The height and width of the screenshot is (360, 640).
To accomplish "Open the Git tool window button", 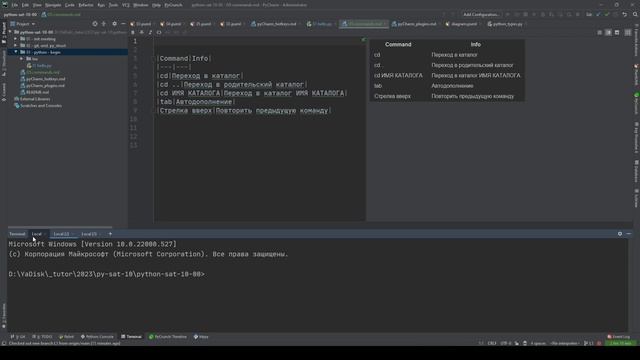I will (18, 337).
